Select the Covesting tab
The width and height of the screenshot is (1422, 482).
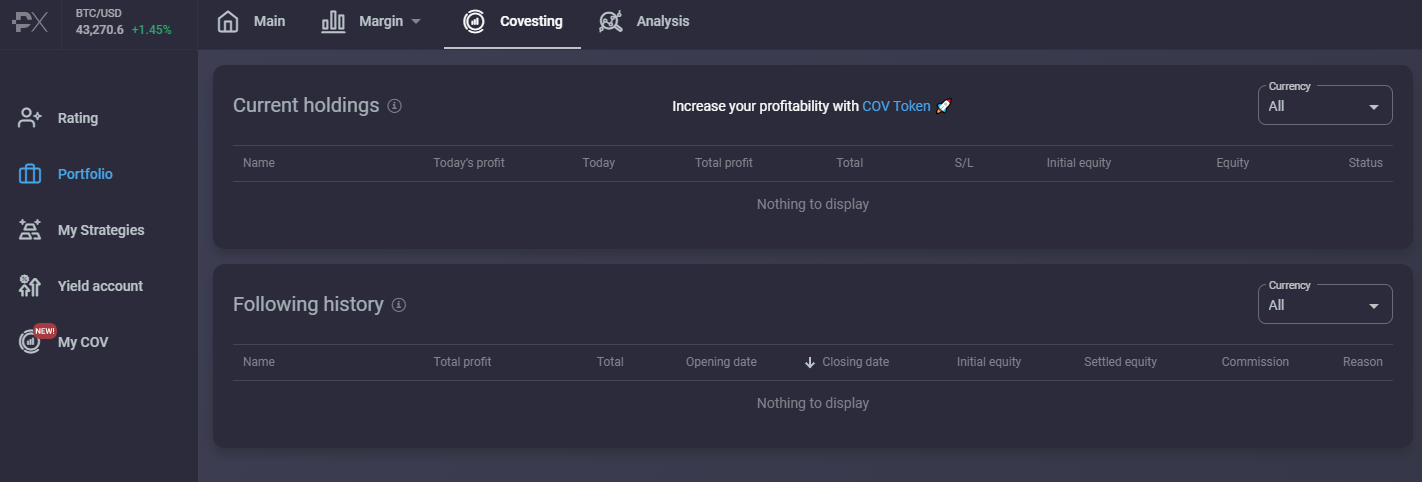(x=512, y=22)
